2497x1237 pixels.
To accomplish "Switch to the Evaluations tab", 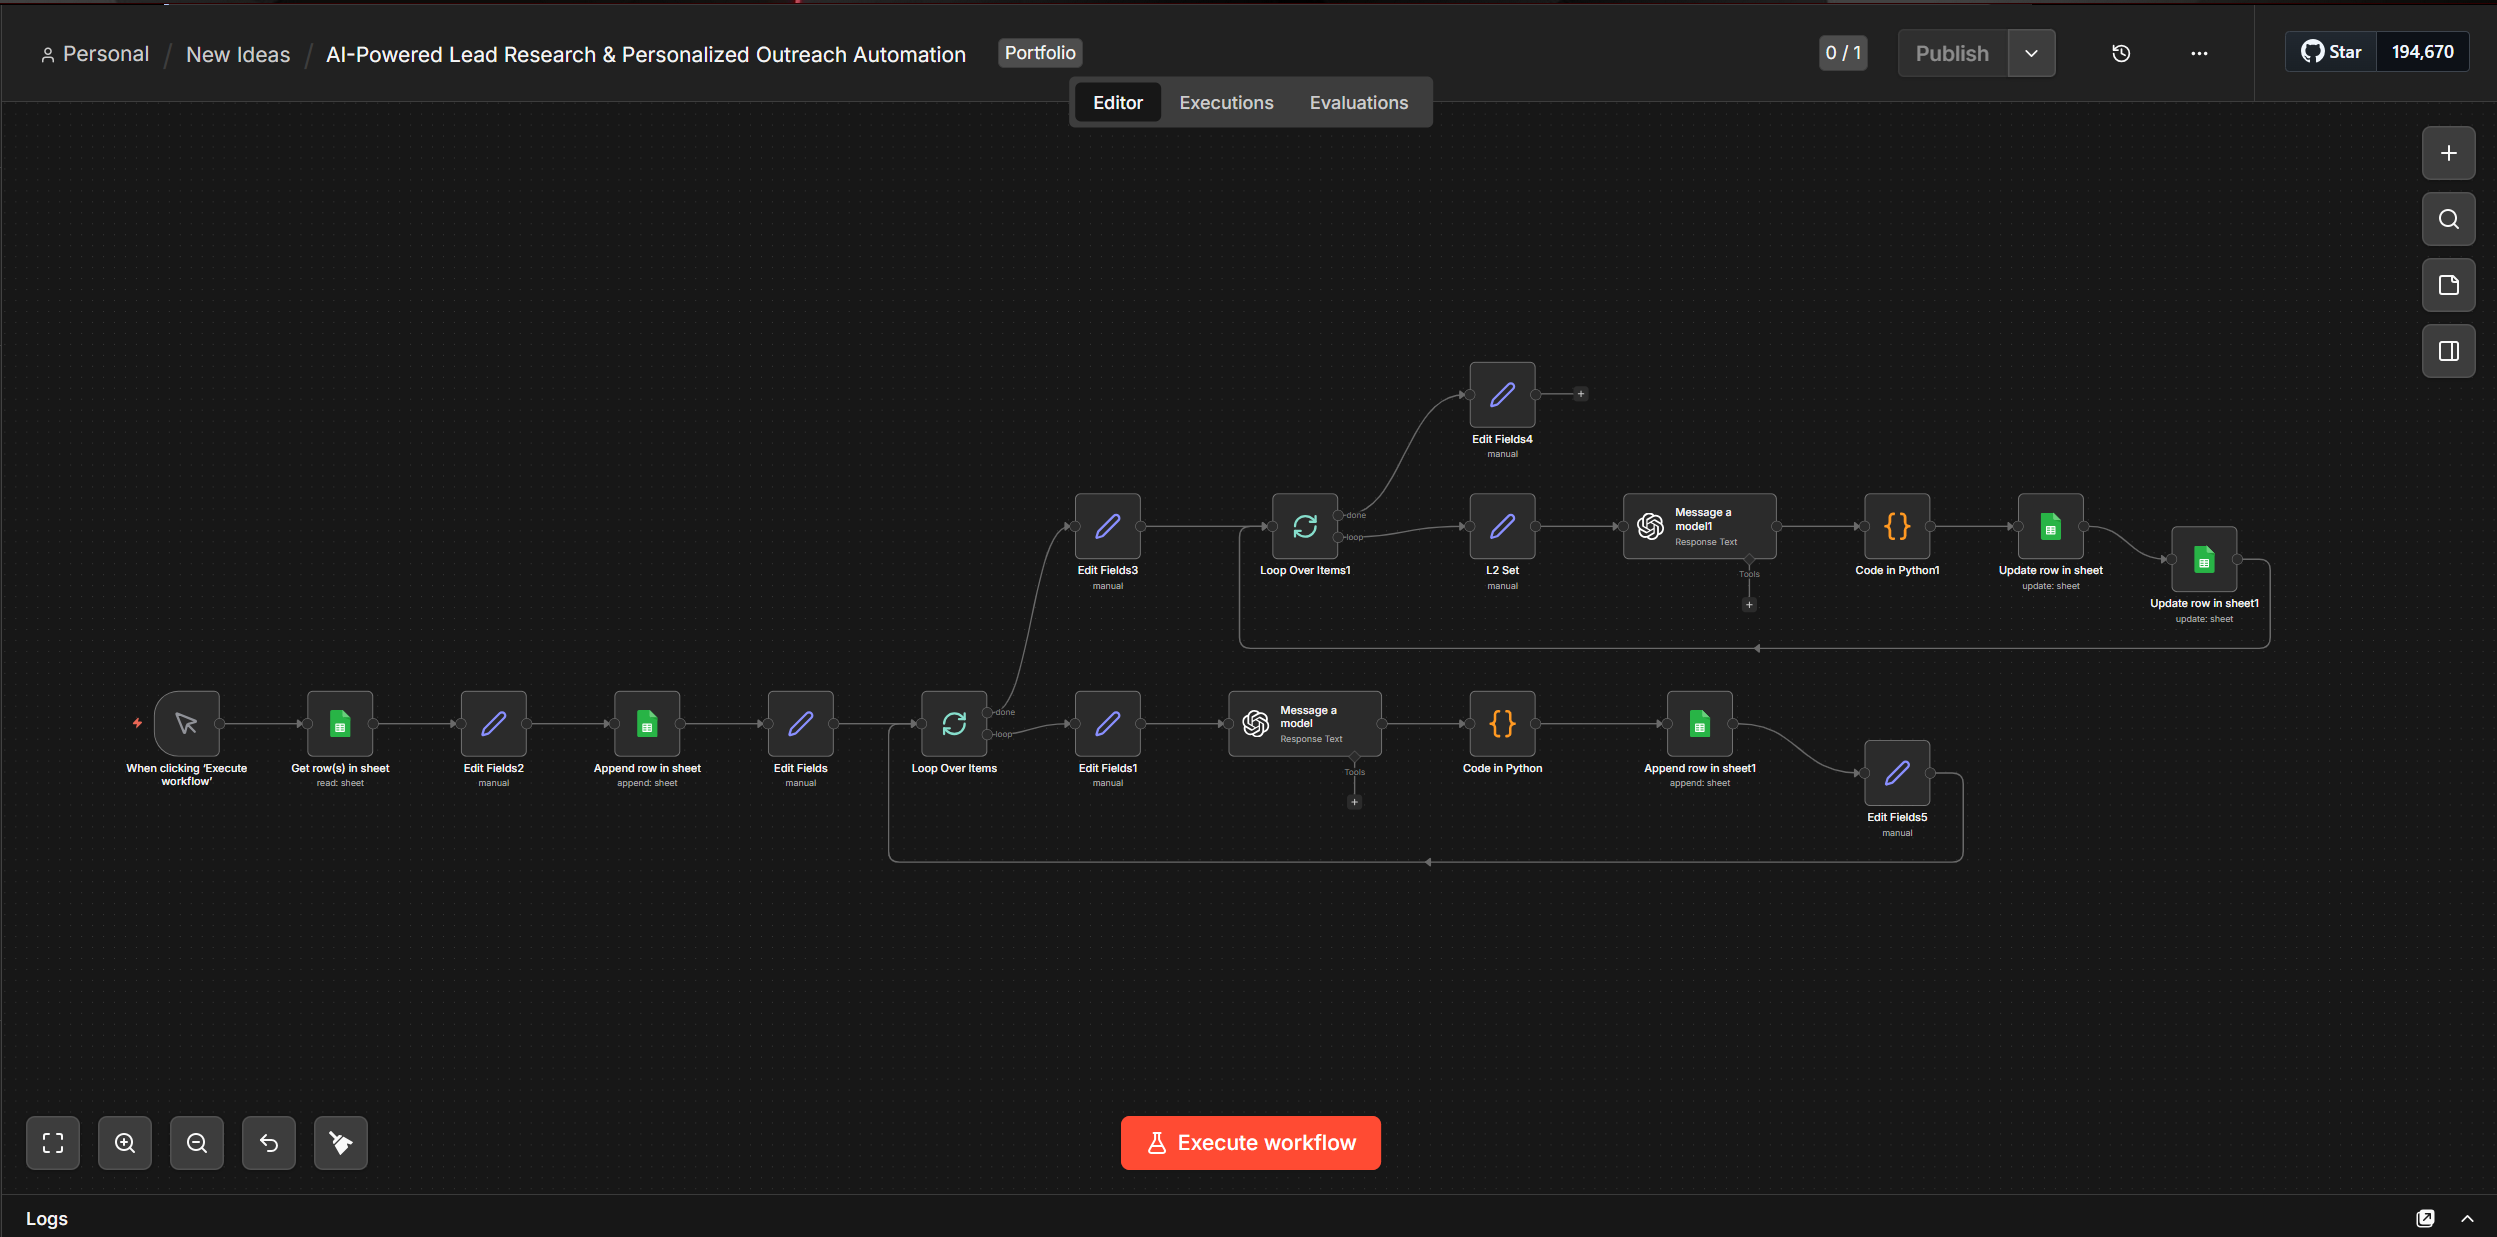I will tap(1359, 102).
